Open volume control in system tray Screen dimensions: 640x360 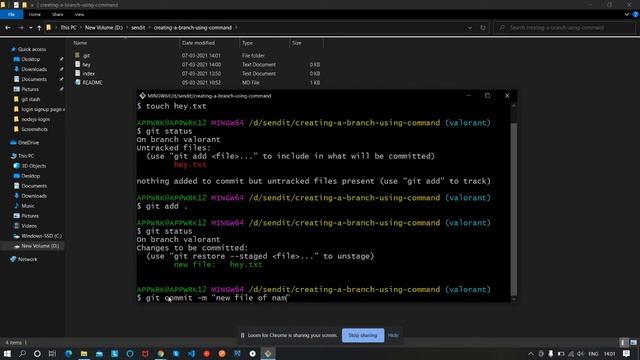[x=580, y=354]
